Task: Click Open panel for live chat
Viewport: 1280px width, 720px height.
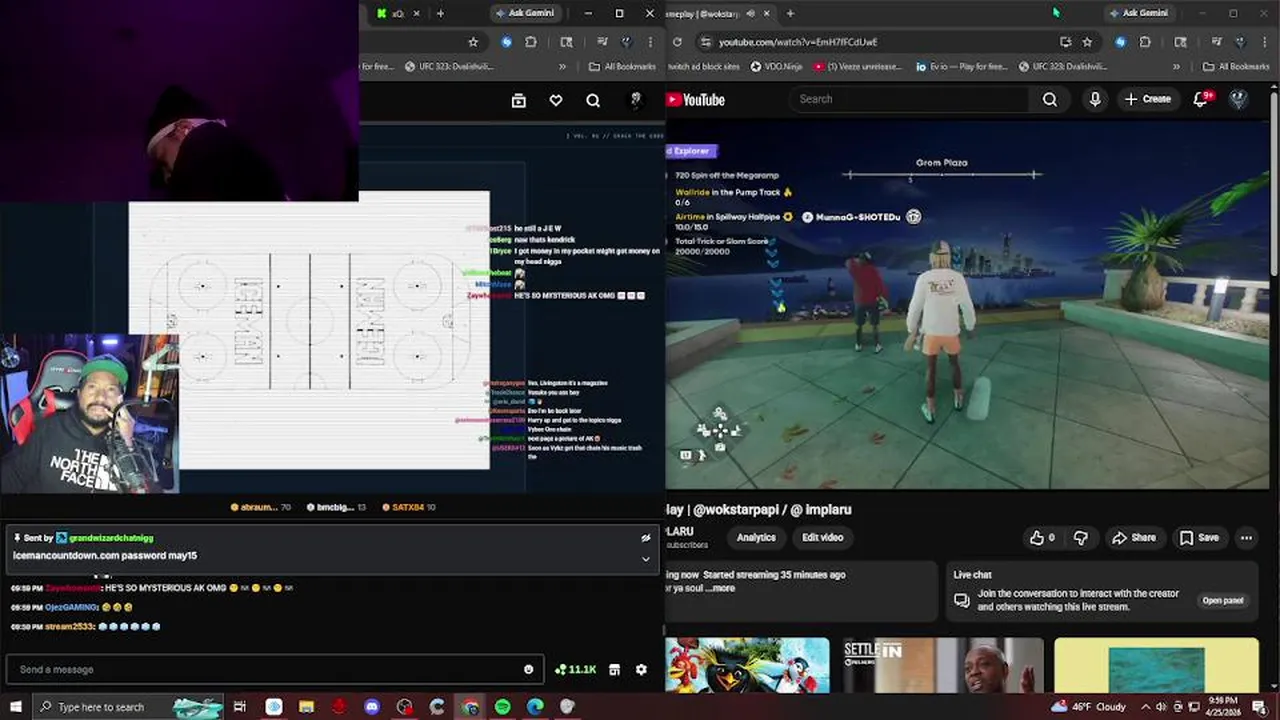Action: click(x=1223, y=601)
